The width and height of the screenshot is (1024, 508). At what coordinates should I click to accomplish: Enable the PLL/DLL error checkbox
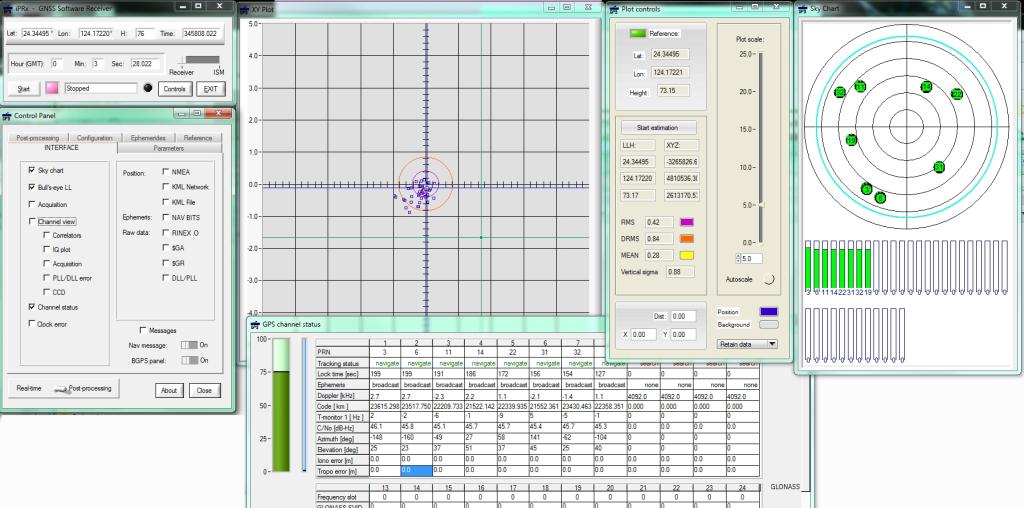tap(46, 278)
